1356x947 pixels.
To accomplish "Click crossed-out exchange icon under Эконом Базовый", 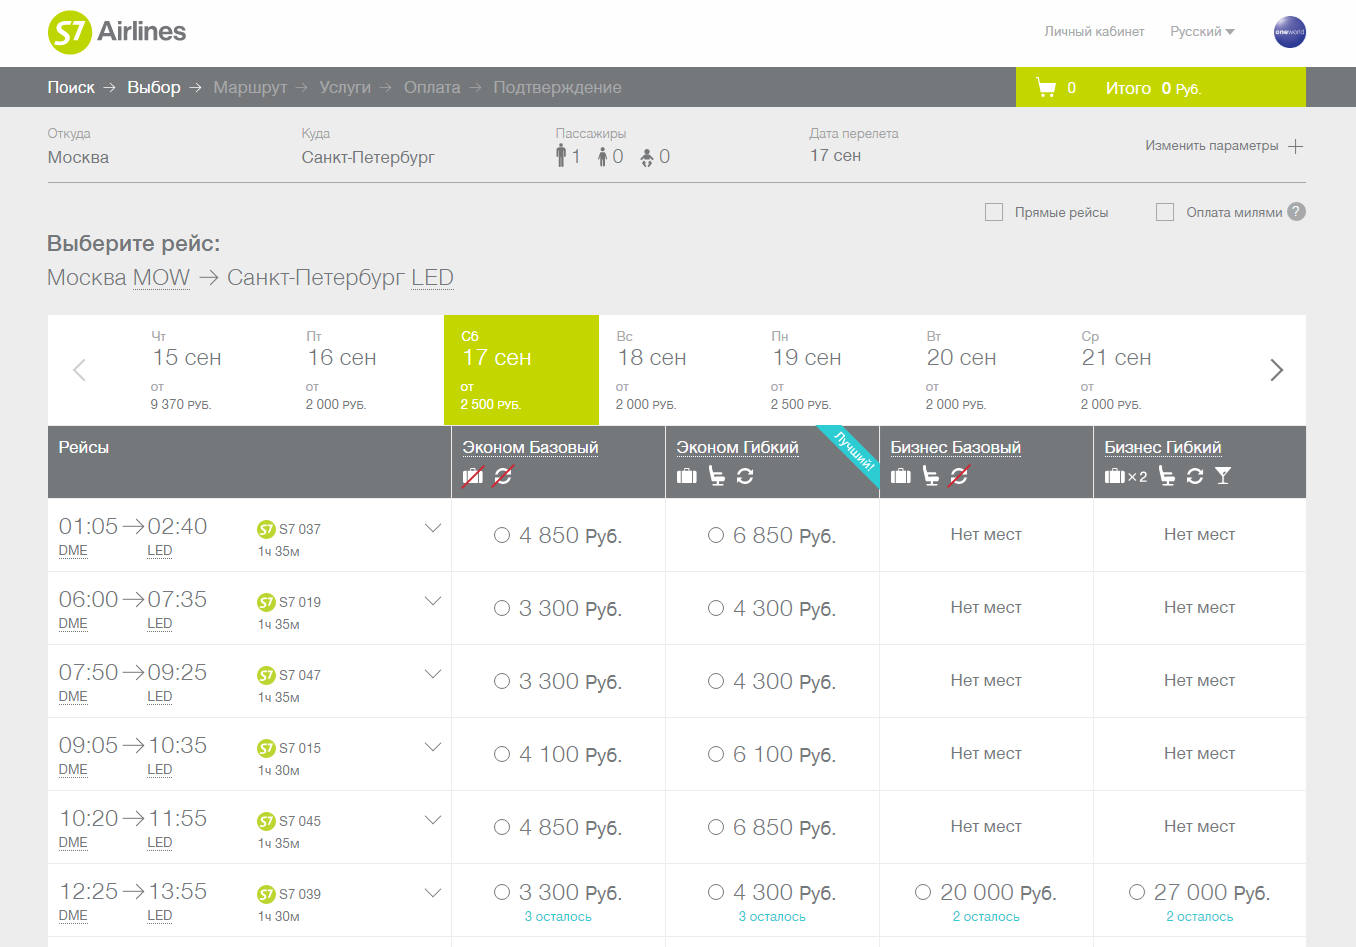I will (x=503, y=476).
